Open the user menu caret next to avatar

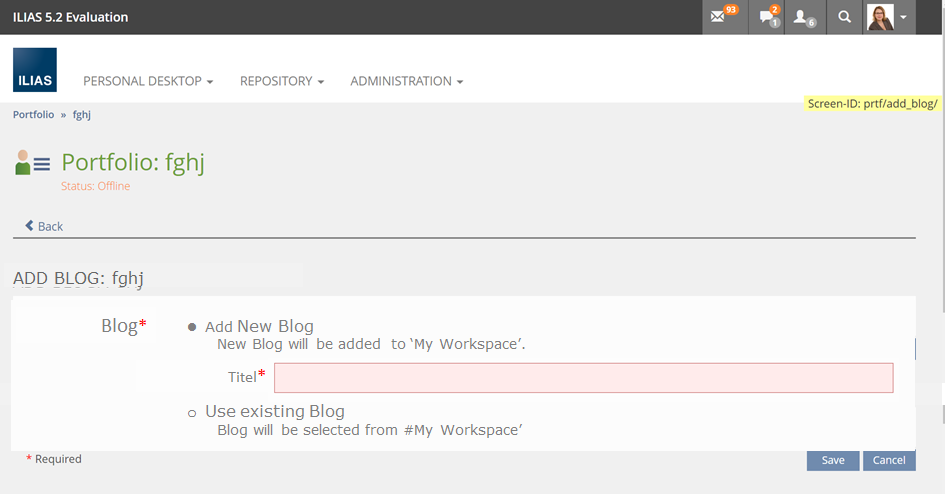coord(904,17)
